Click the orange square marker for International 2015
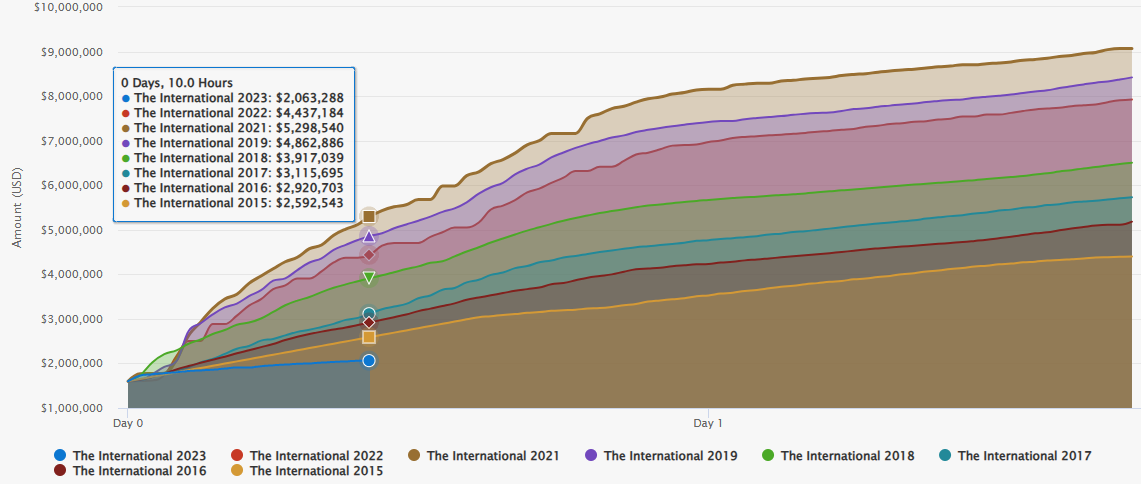Image resolution: width=1141 pixels, height=484 pixels. point(369,337)
